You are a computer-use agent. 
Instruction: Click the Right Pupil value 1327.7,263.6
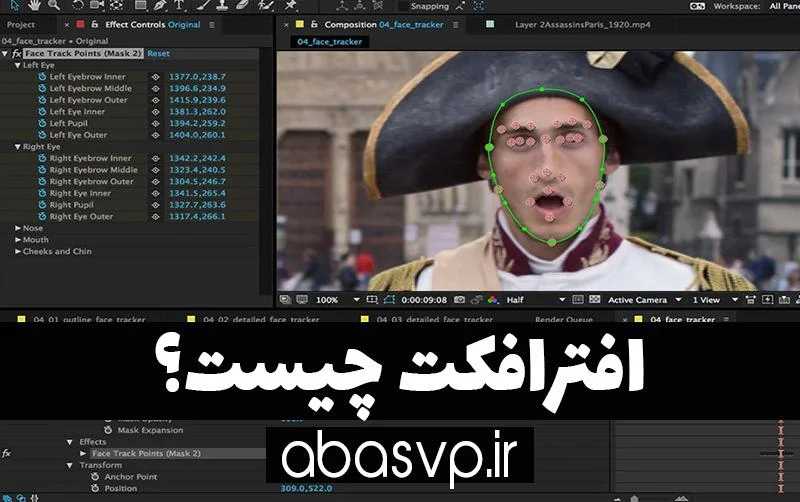click(197, 205)
